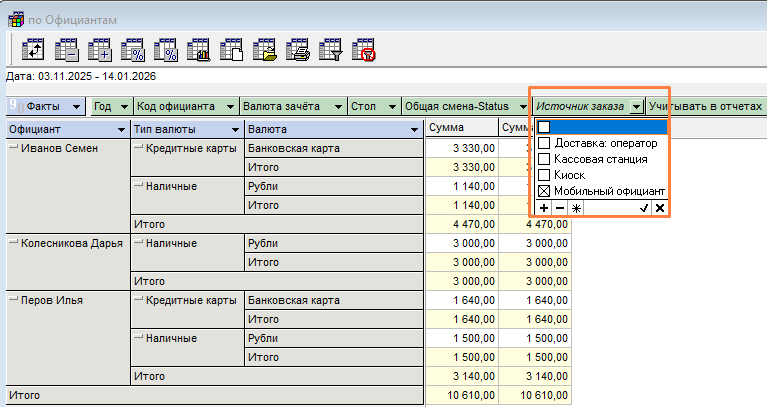This screenshot has width=767, height=407.
Task: Open the Факты dropdown
Action: 78,106
